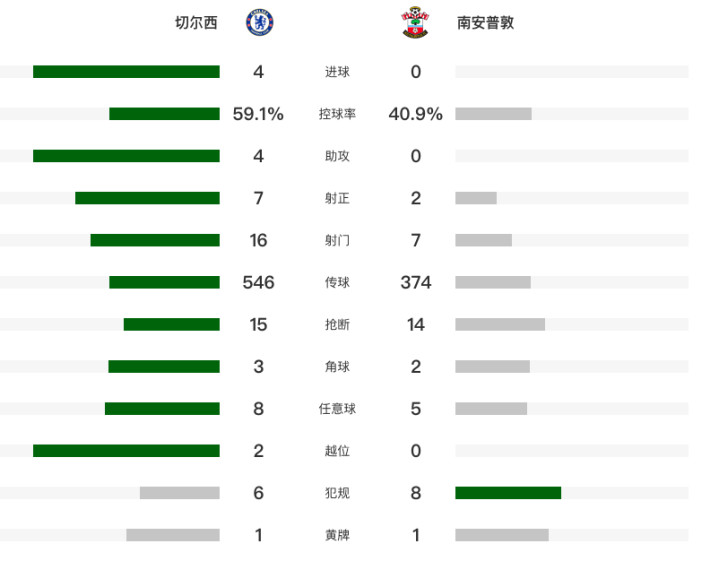Click the 546 passes value for Chelsea

click(258, 282)
